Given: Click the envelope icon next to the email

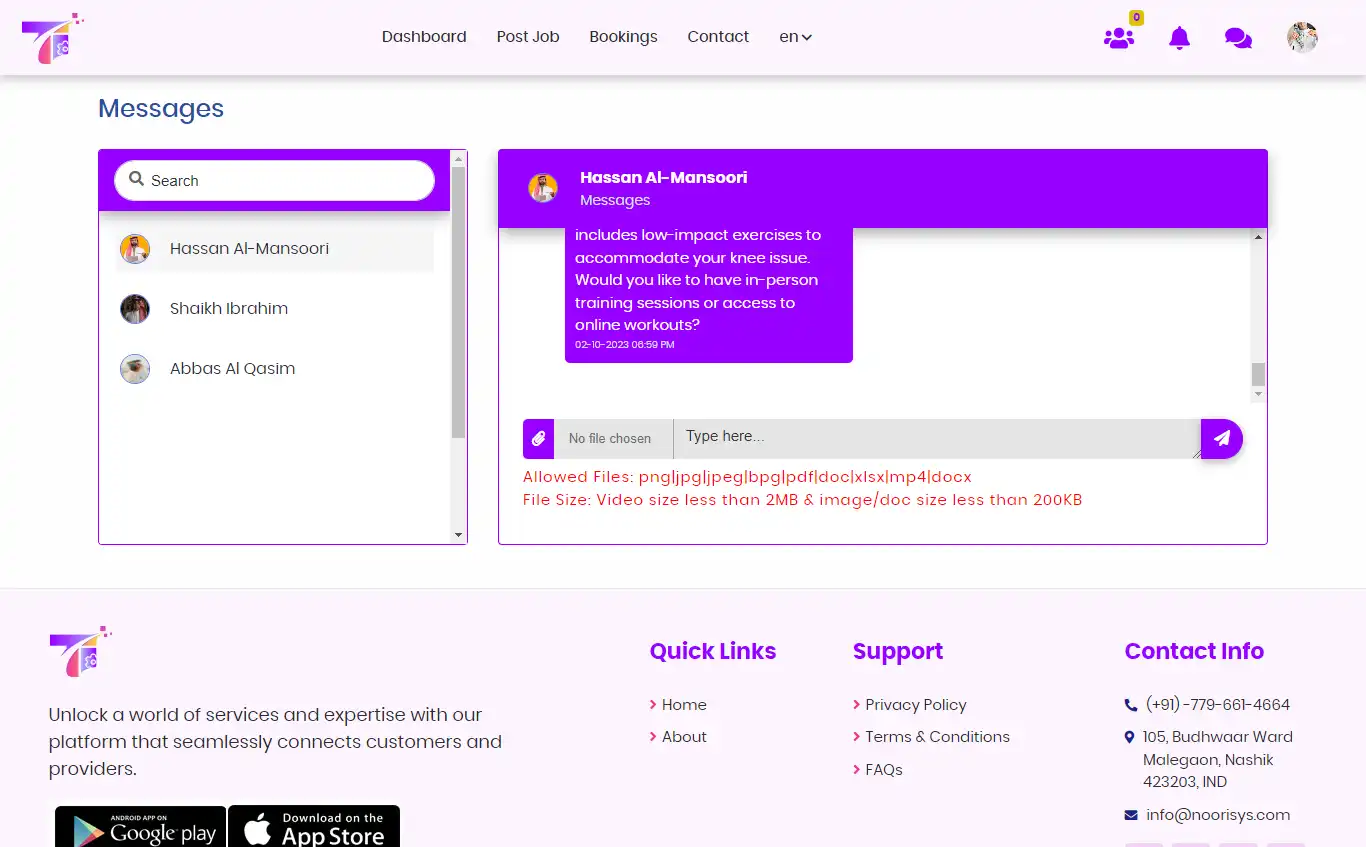Looking at the screenshot, I should coord(1131,814).
